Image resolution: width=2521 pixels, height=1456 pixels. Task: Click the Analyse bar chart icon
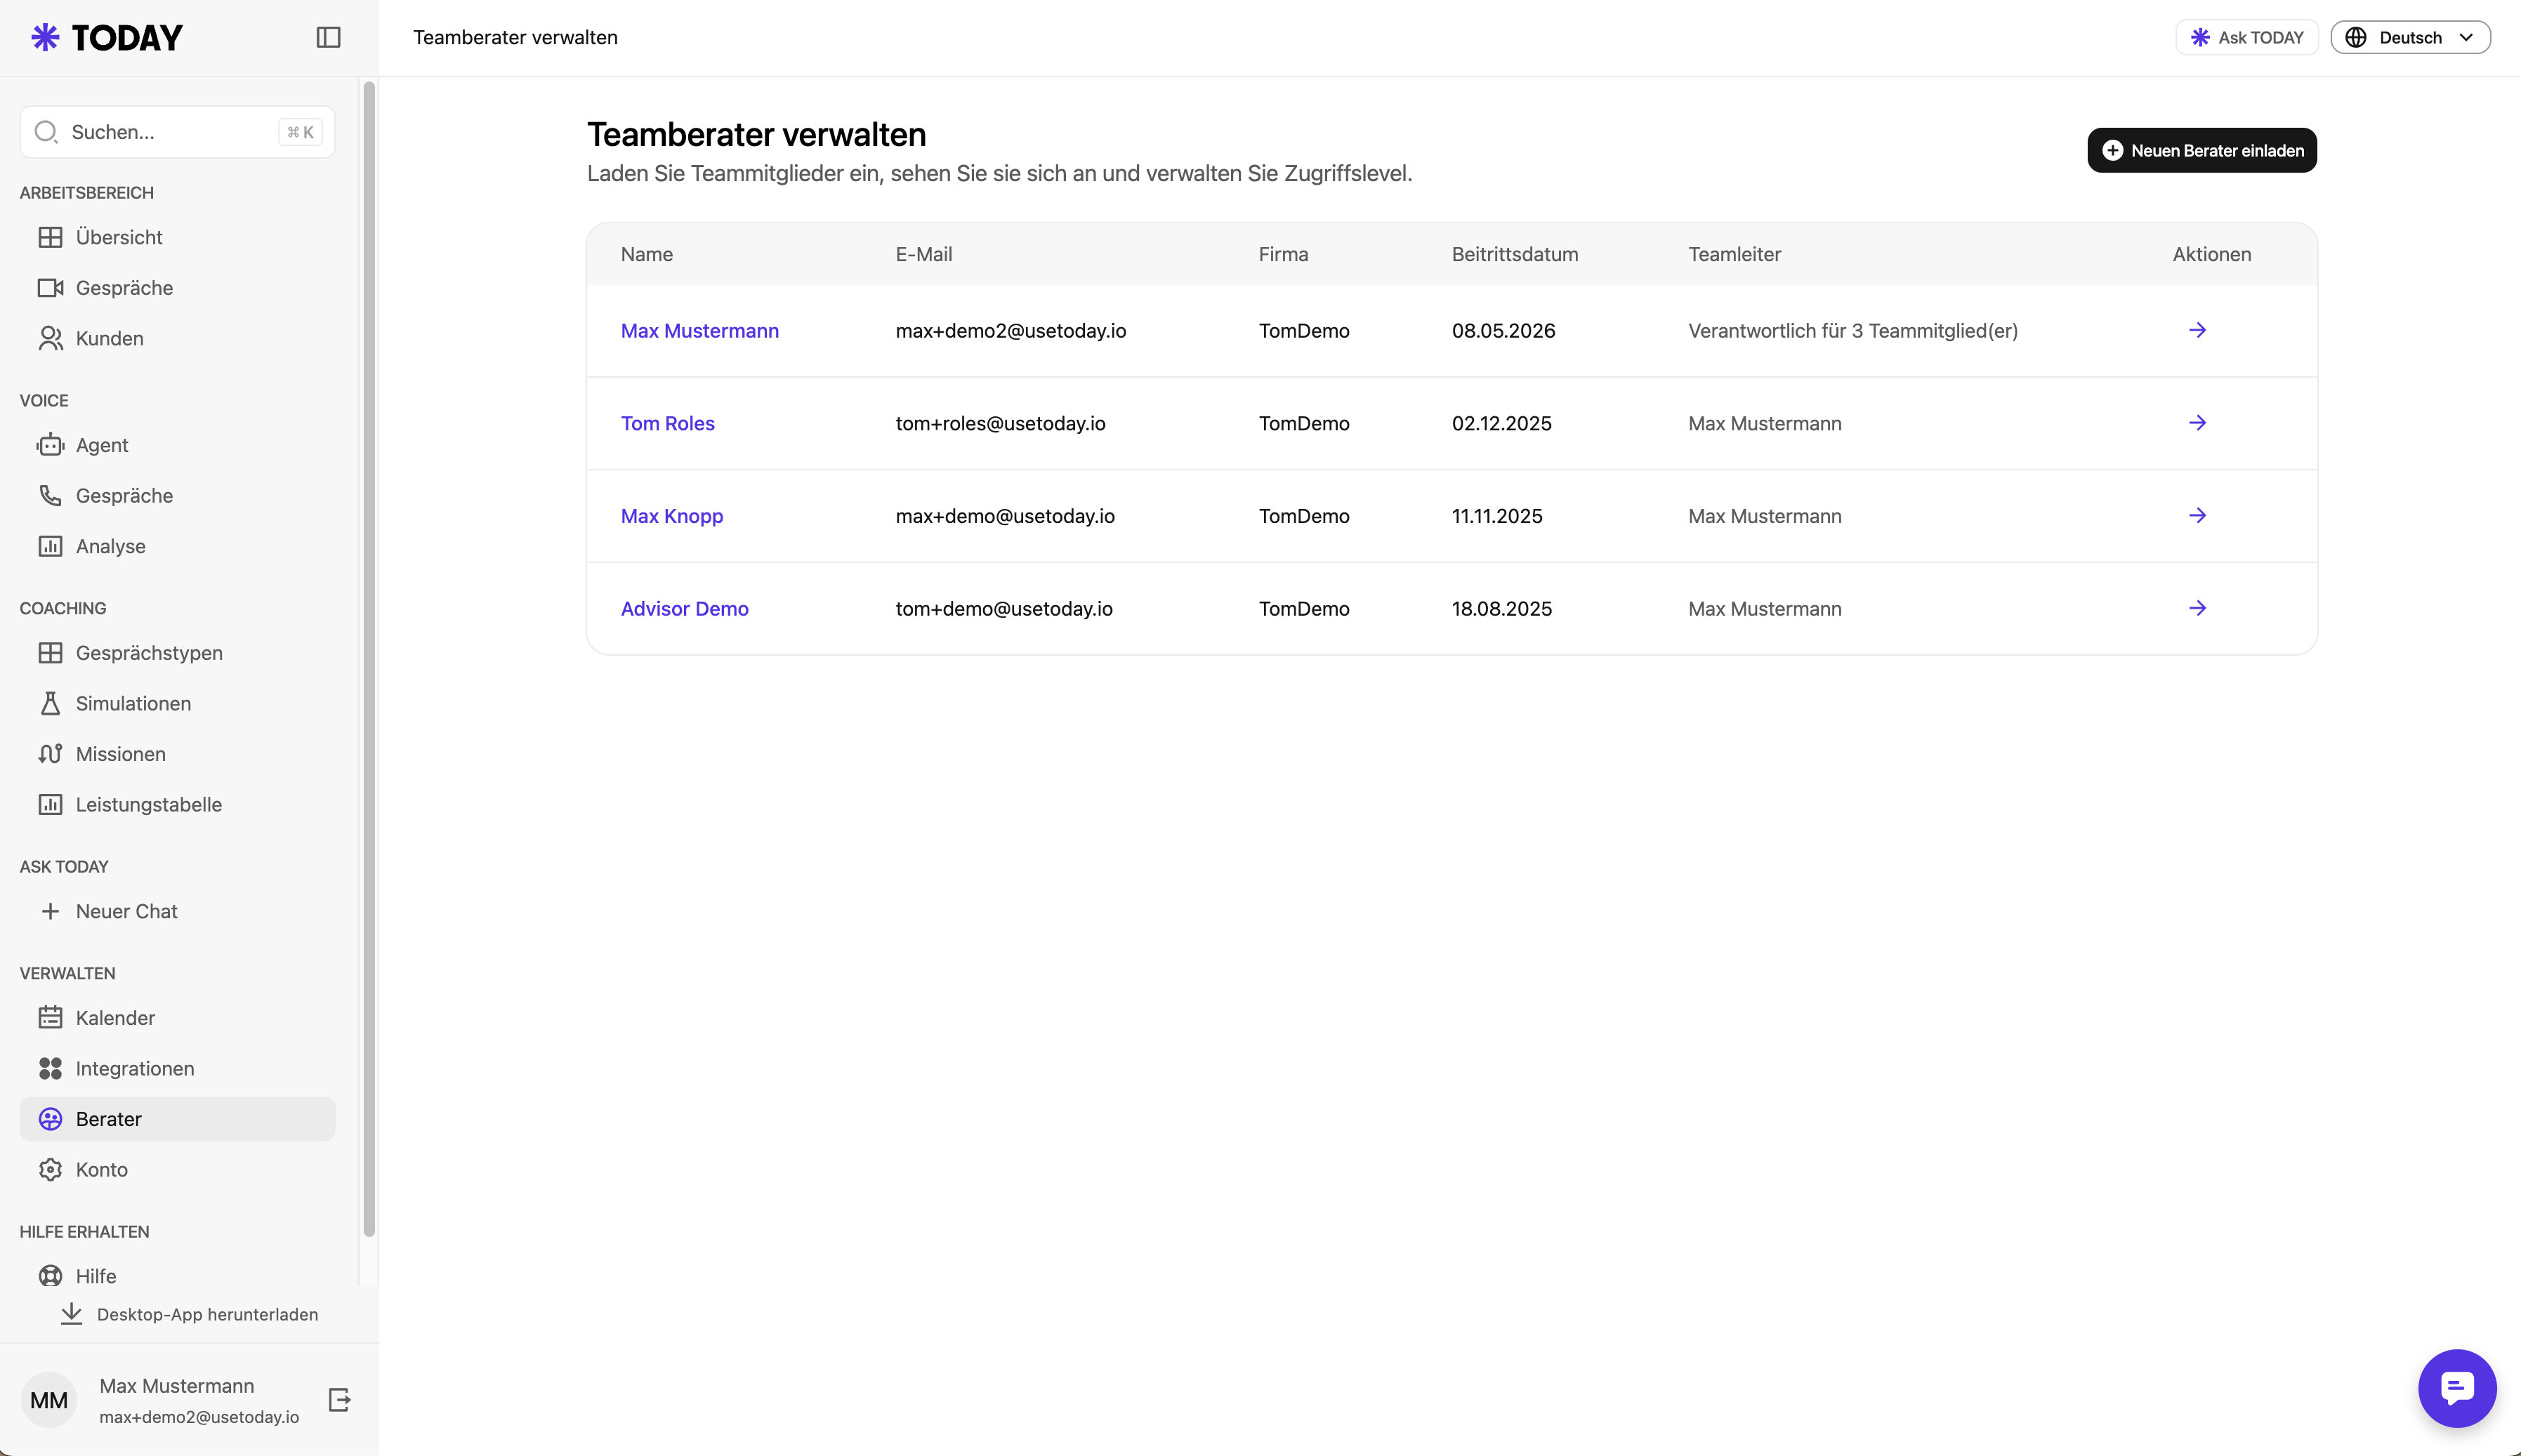pos(50,546)
